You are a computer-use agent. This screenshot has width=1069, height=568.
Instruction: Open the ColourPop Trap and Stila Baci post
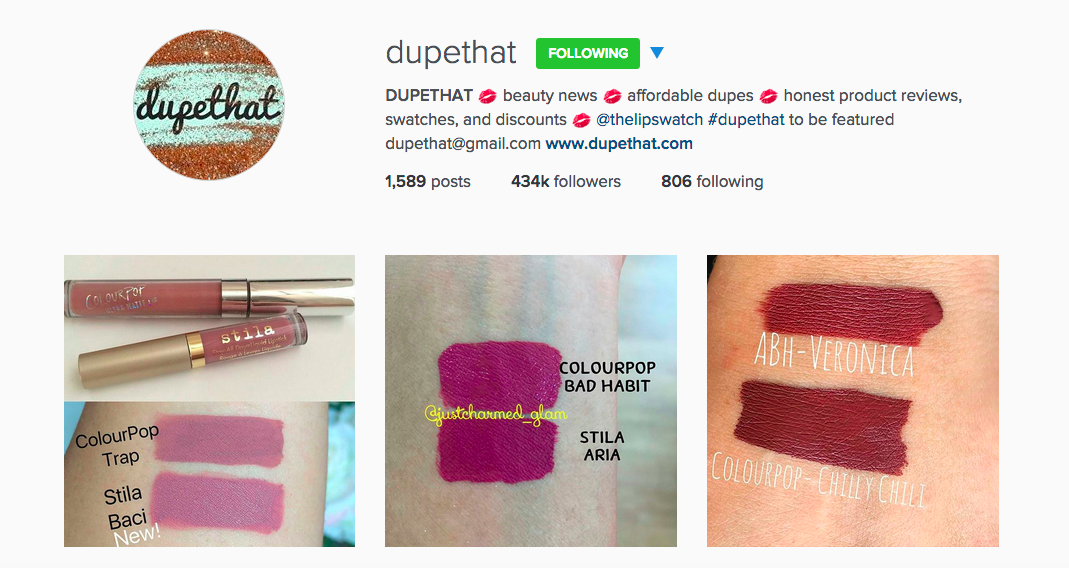[x=209, y=401]
